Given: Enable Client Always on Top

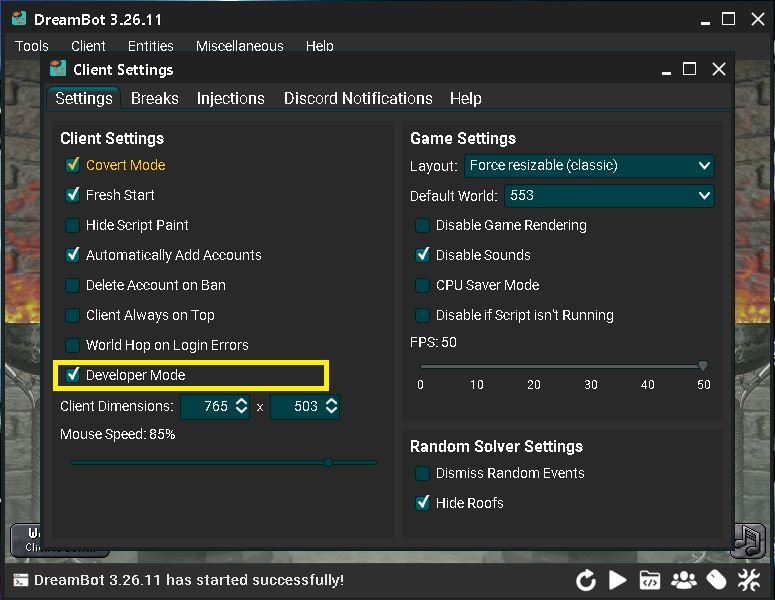Looking at the screenshot, I should tap(73, 315).
